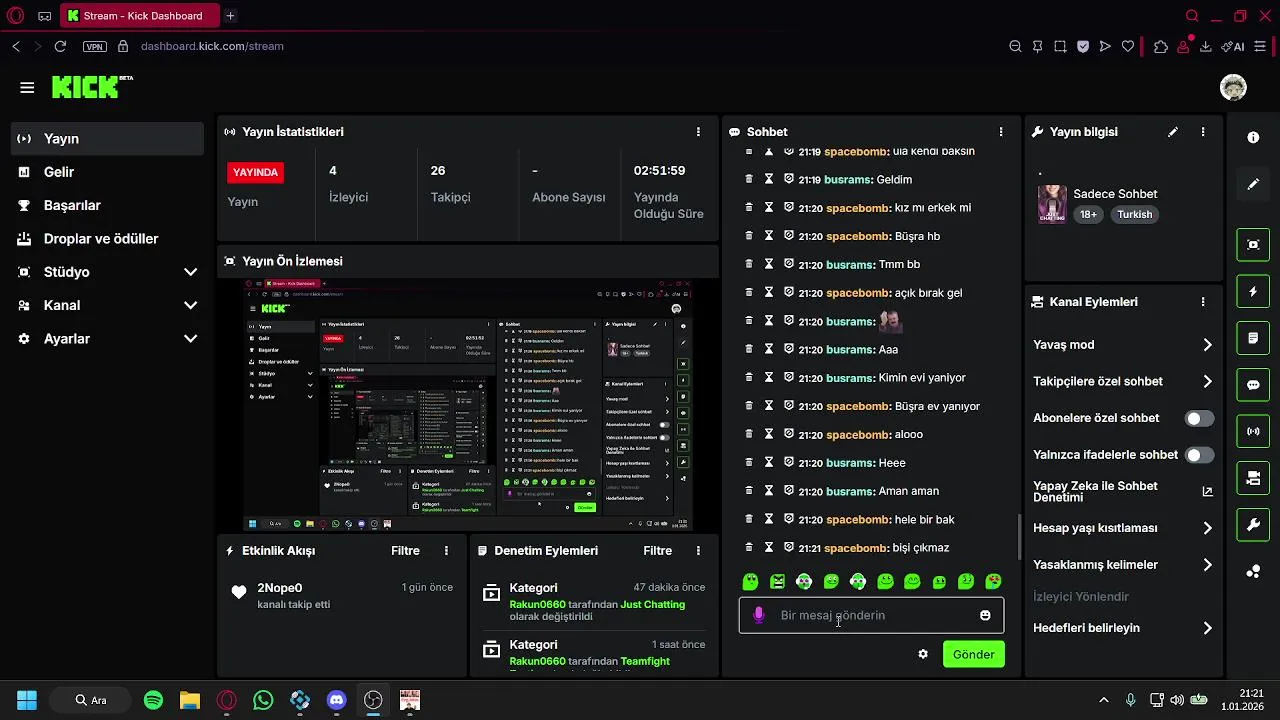Open the emoji picker smiley in message box
Image resolution: width=1280 pixels, height=720 pixels.
pos(985,615)
